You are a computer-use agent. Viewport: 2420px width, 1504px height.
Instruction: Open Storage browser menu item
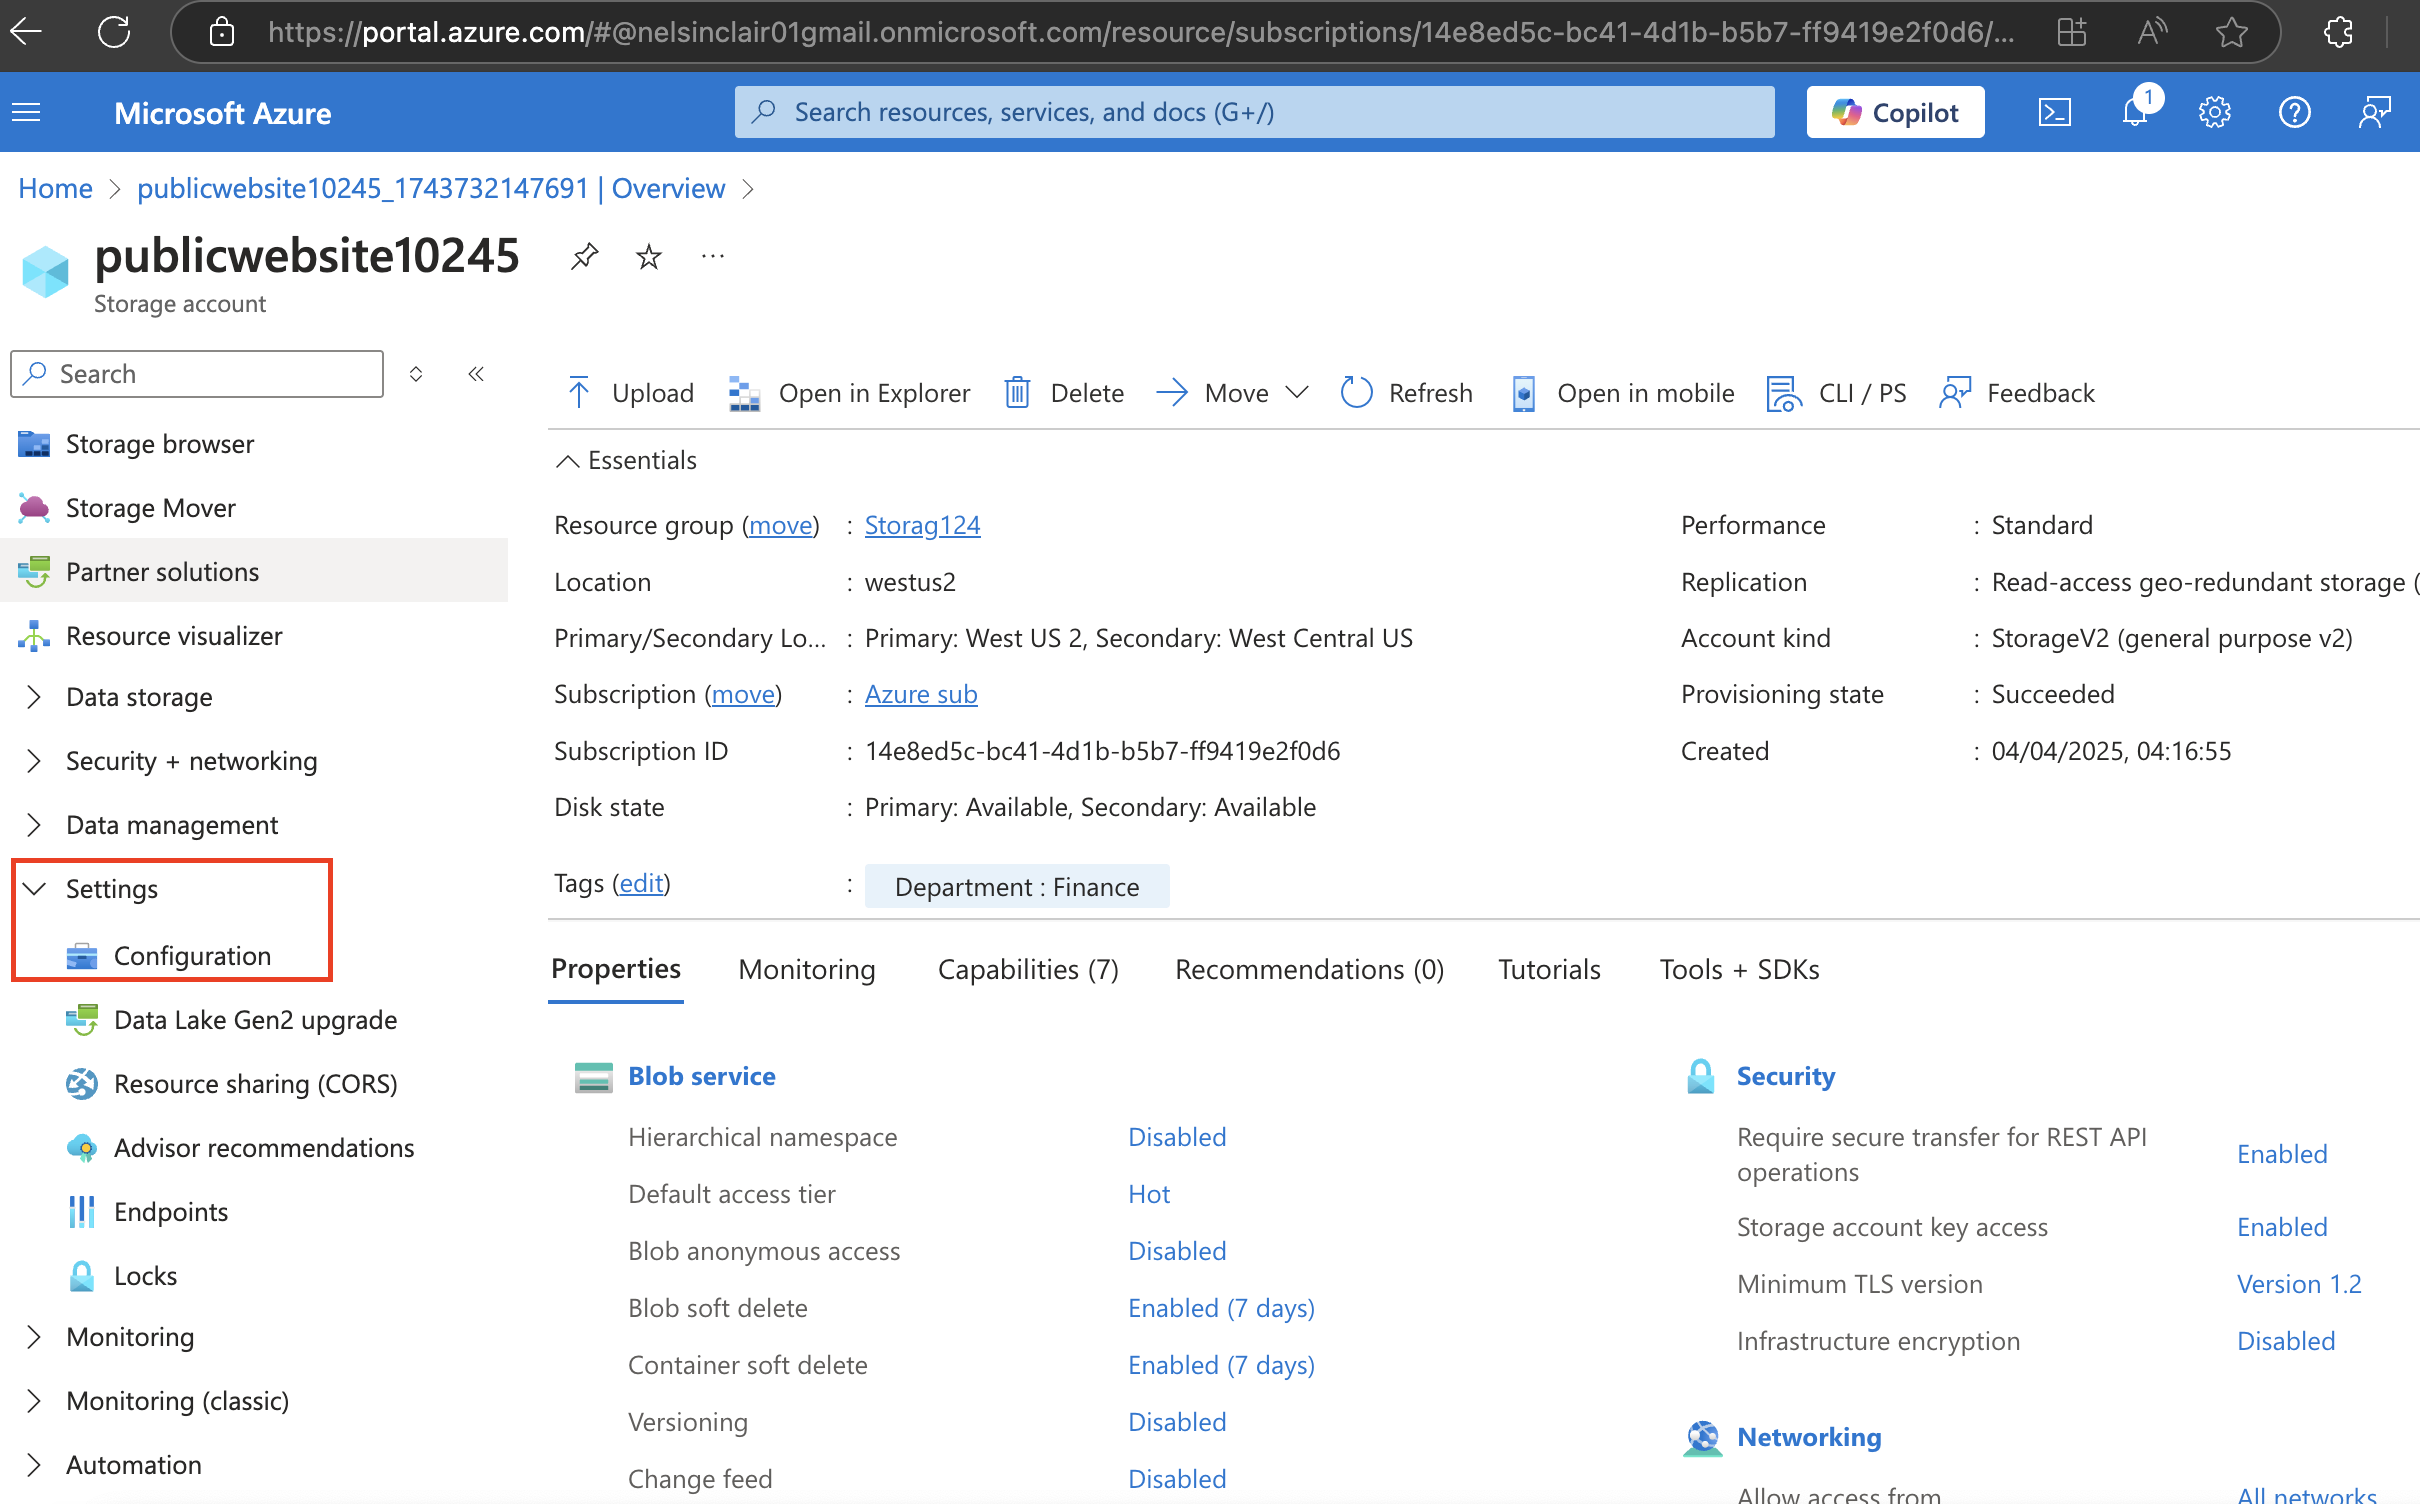160,444
